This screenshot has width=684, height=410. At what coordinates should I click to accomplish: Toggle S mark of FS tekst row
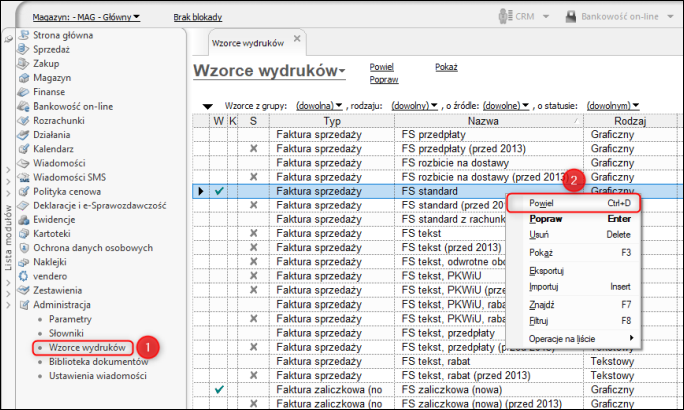pyautogui.click(x=253, y=233)
